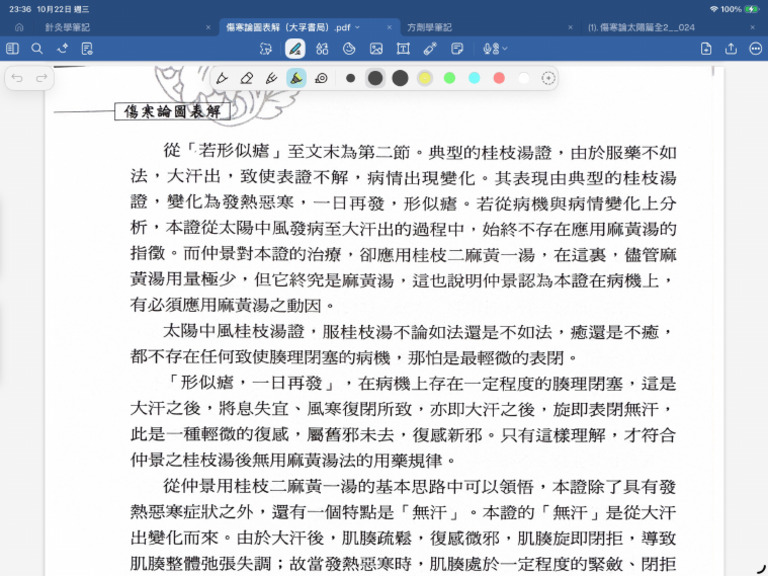Choose the tape tool
This screenshot has width=768, height=576.
tap(321, 78)
